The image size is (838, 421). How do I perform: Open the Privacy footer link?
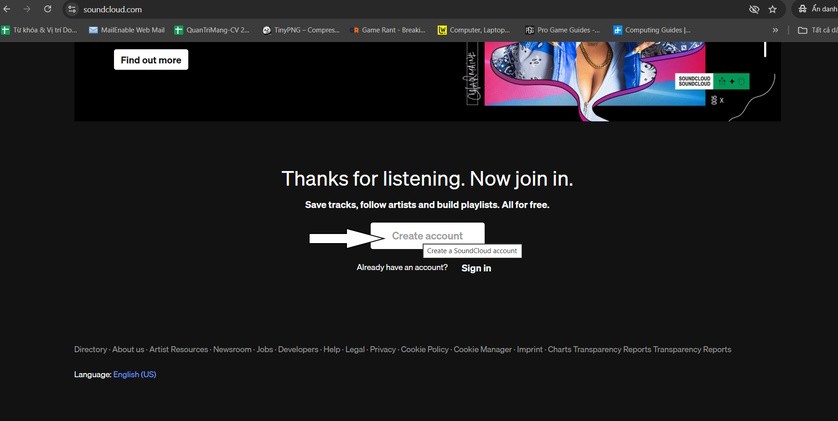click(383, 349)
